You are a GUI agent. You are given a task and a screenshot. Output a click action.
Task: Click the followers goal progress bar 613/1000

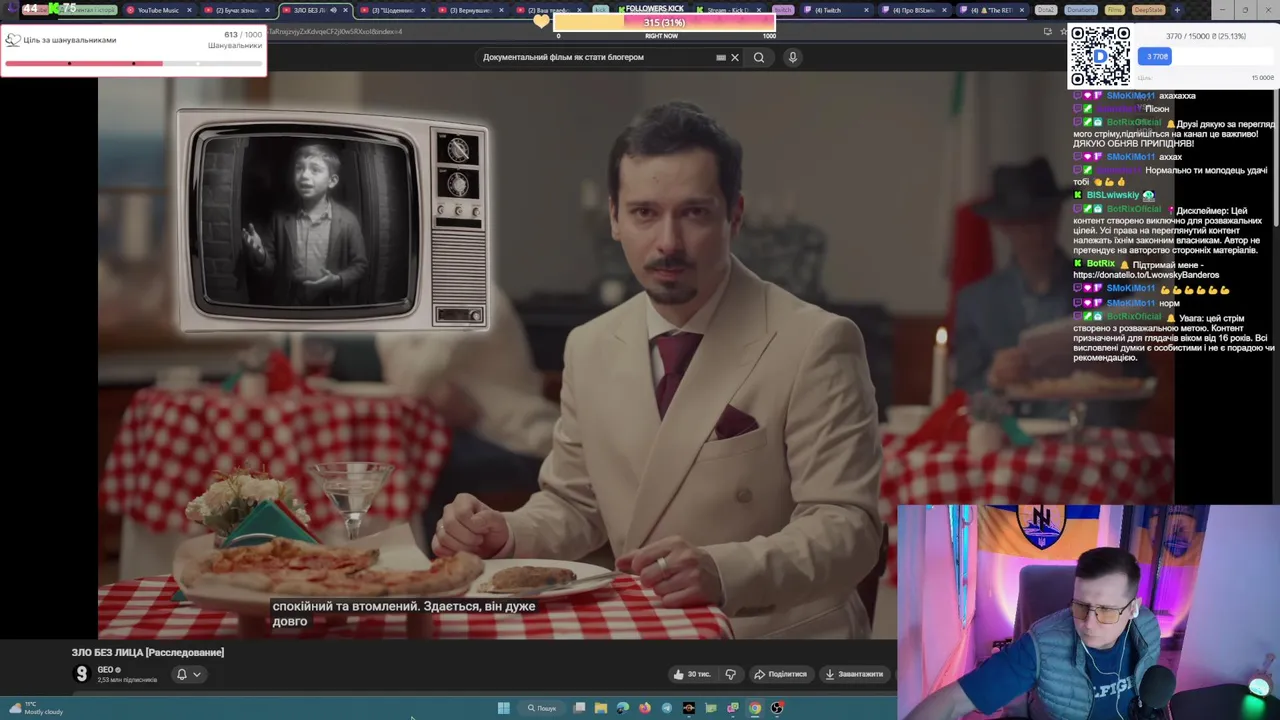coord(133,64)
